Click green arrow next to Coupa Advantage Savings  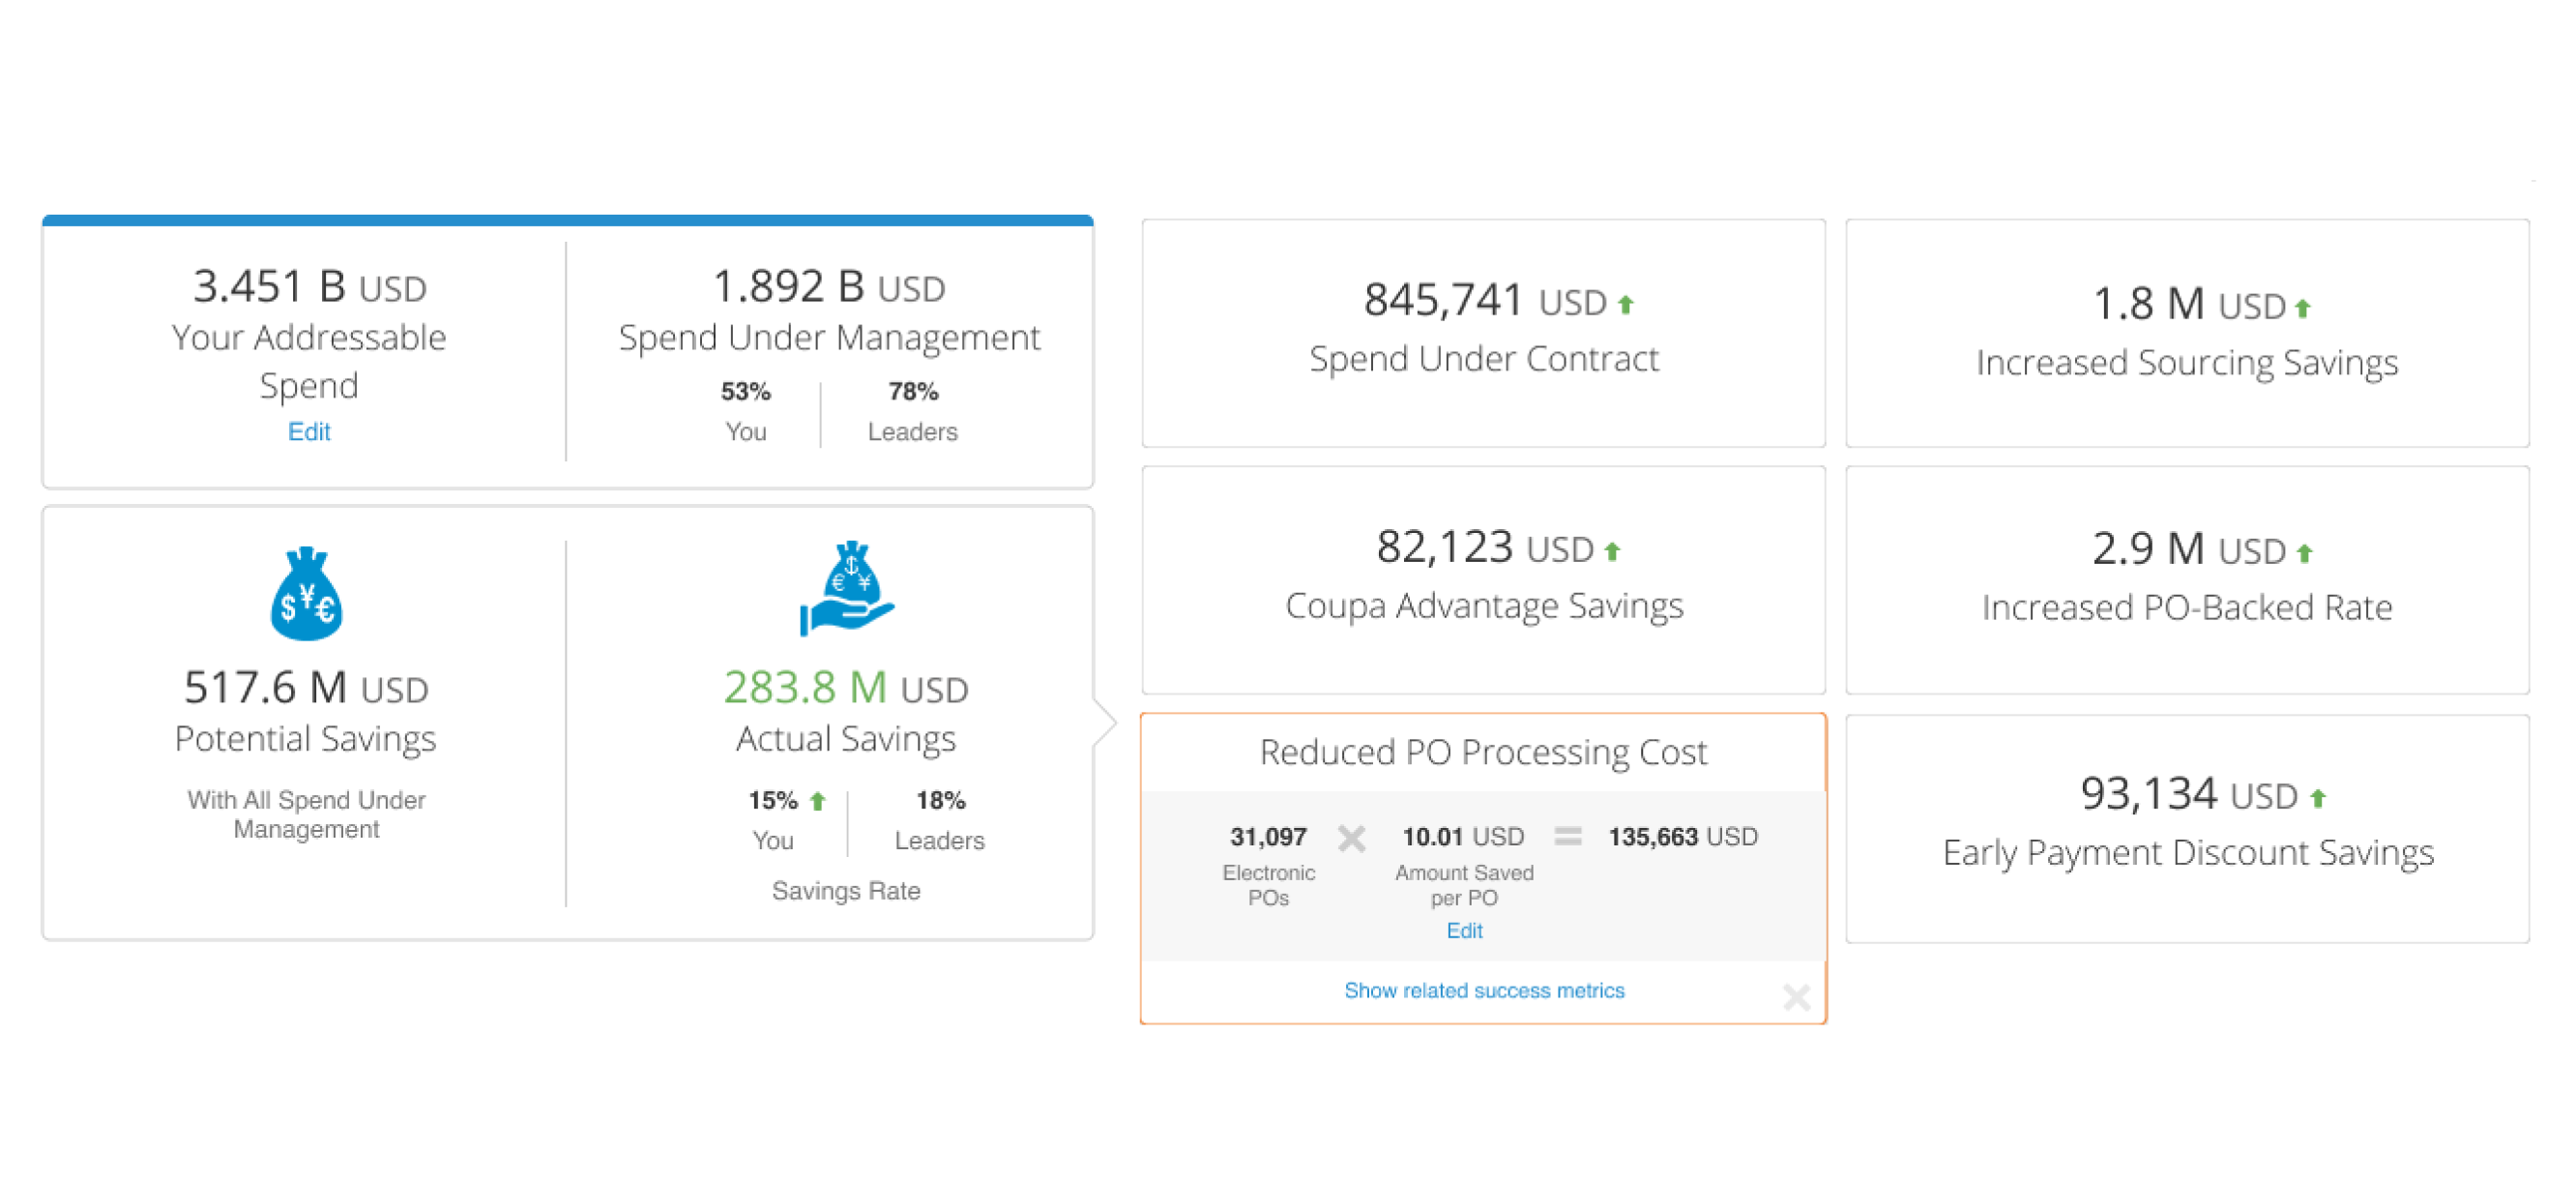tap(1612, 551)
